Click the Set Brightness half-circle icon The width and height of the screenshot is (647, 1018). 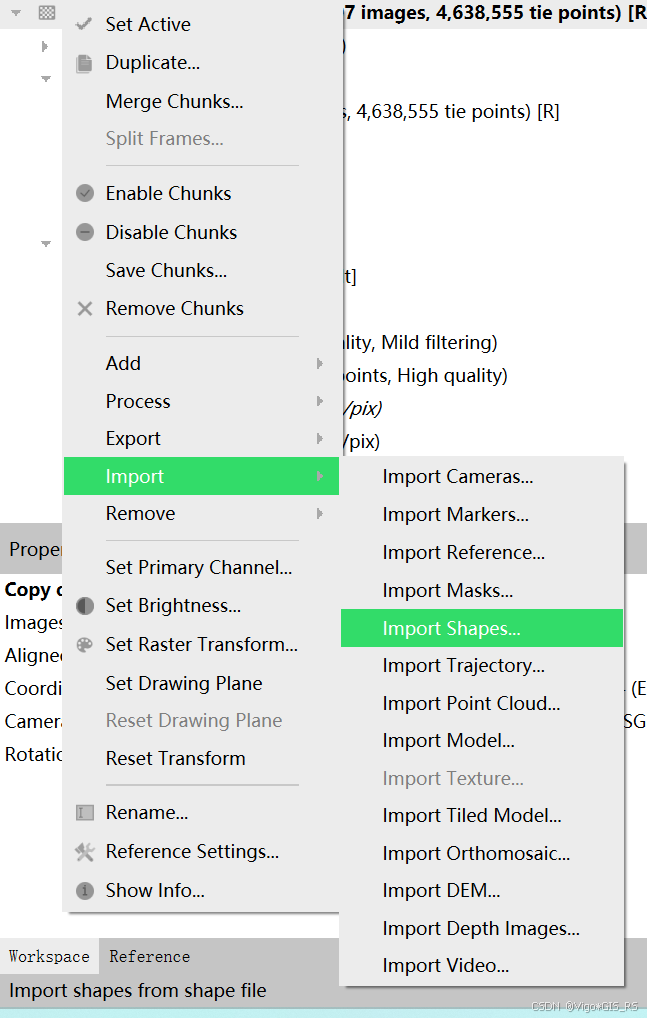click(x=85, y=606)
